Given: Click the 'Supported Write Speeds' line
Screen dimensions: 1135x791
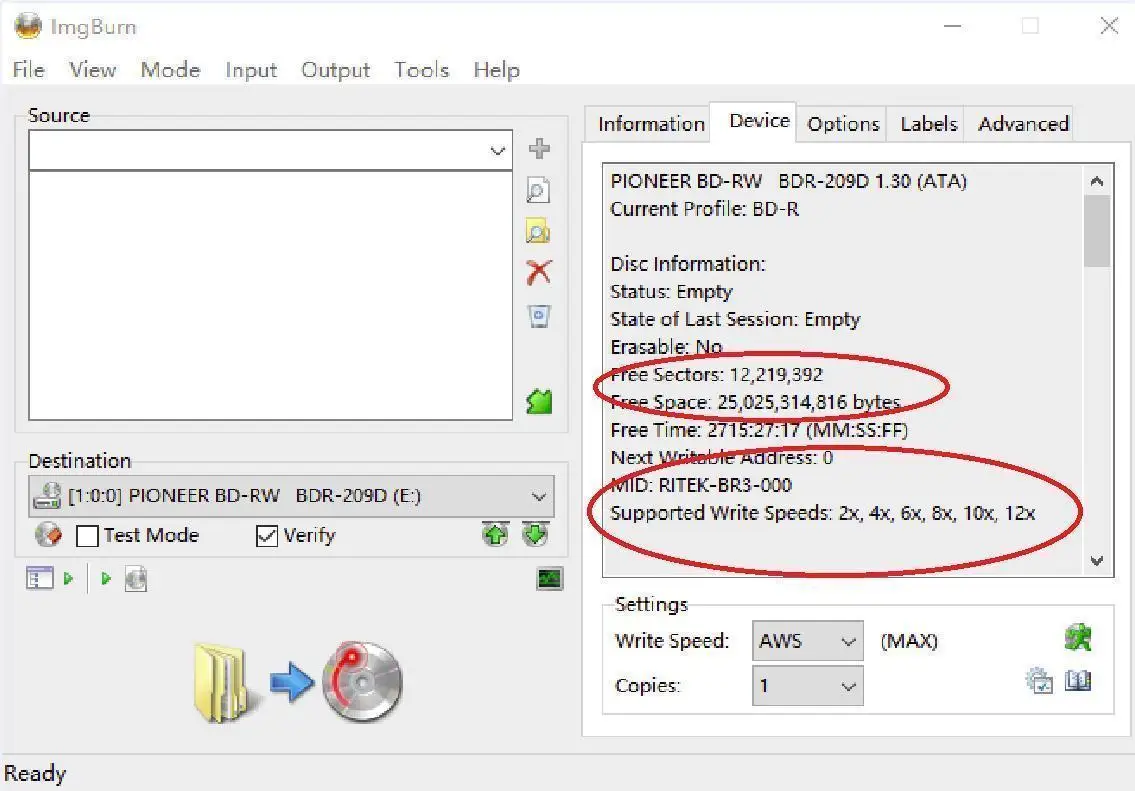Looking at the screenshot, I should (x=823, y=513).
